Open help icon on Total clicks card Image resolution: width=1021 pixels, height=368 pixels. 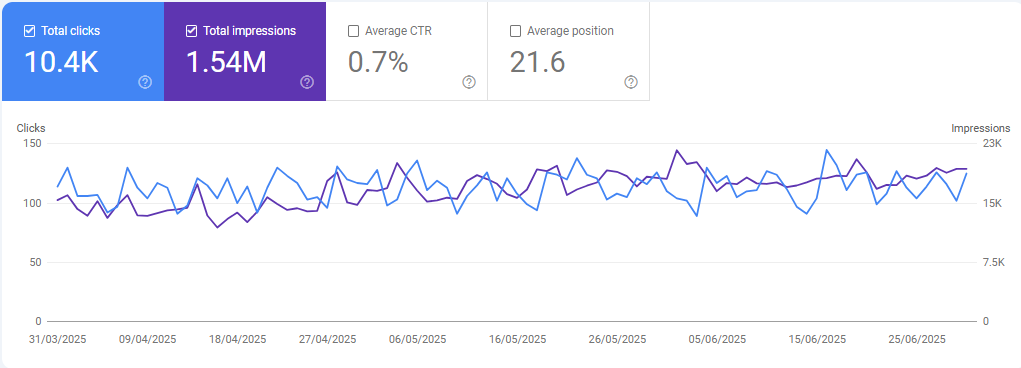click(x=145, y=82)
